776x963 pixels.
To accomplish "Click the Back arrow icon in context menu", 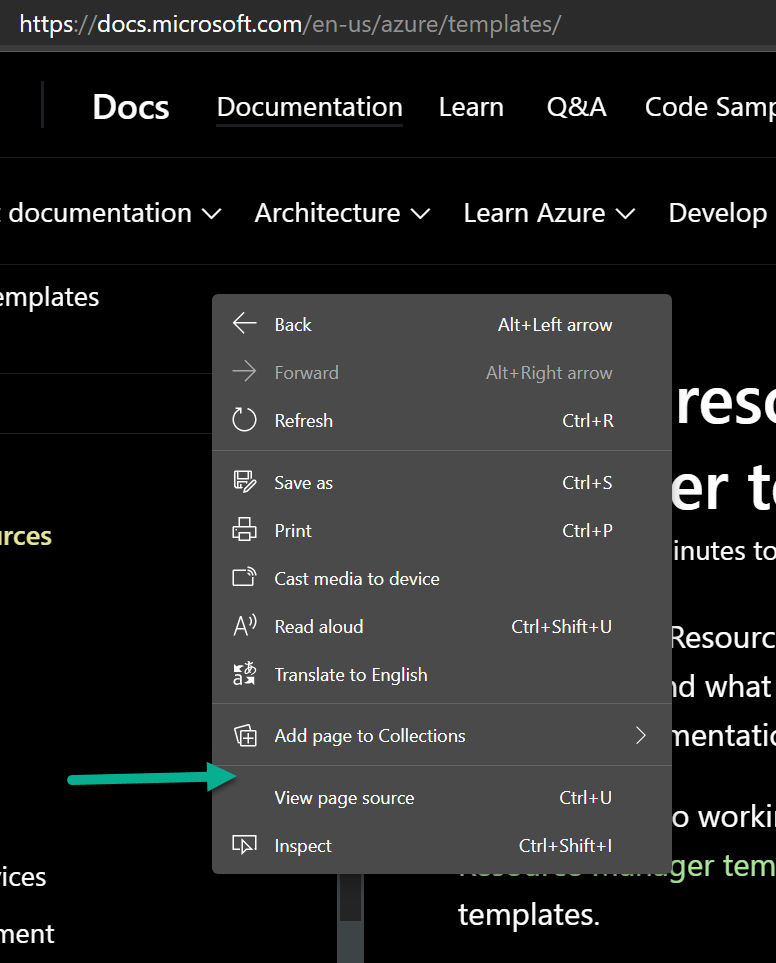I will tap(244, 323).
